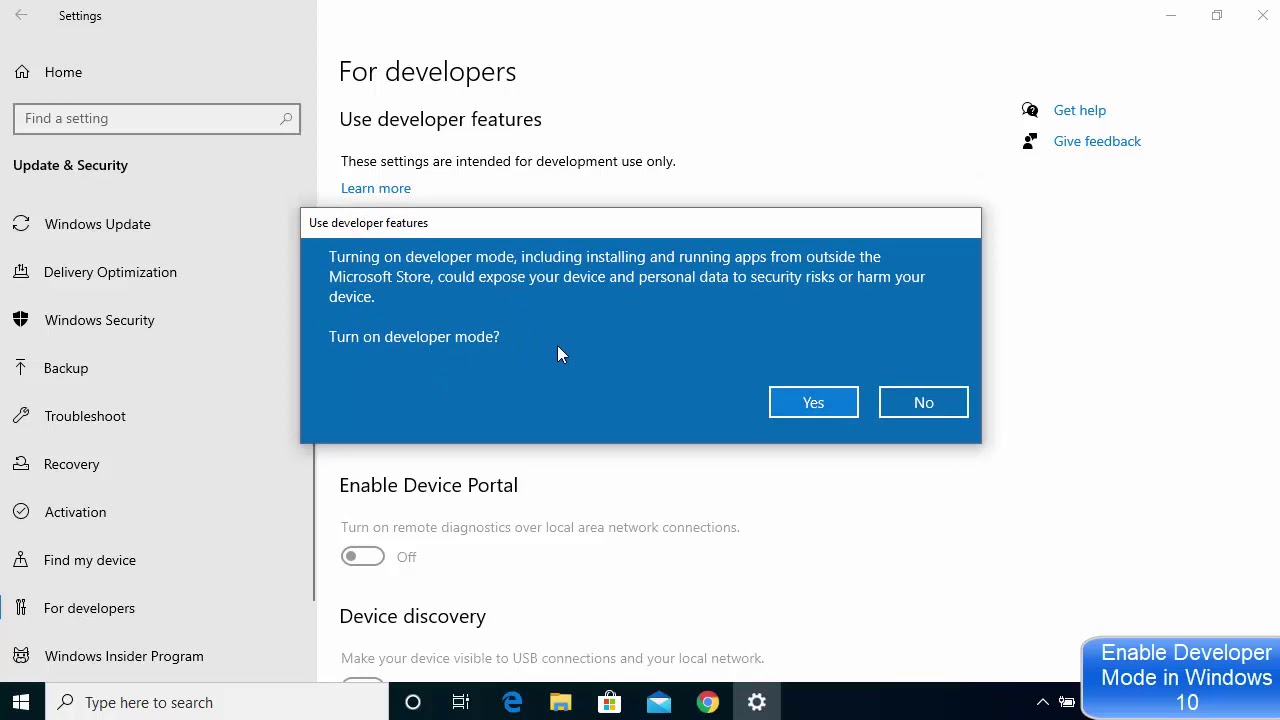
Task: Open Microsoft Store from the taskbar
Action: tap(609, 702)
